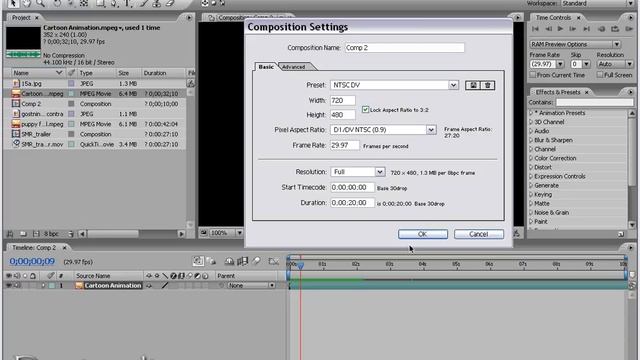The height and width of the screenshot is (360, 640).
Task: Click the timeline current time 0;00;00;09
Action: [32, 261]
